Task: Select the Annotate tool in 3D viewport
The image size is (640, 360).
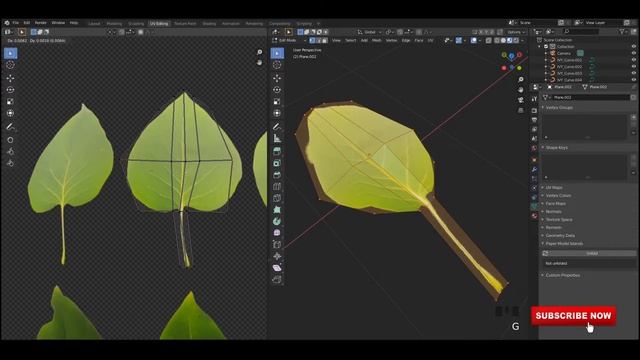Action: tap(277, 127)
